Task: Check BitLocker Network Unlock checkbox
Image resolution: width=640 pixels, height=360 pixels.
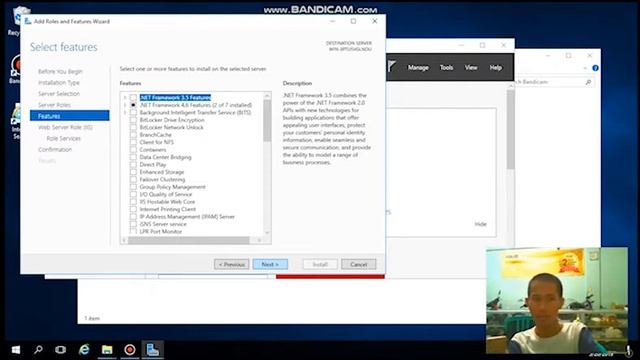Action: point(133,127)
